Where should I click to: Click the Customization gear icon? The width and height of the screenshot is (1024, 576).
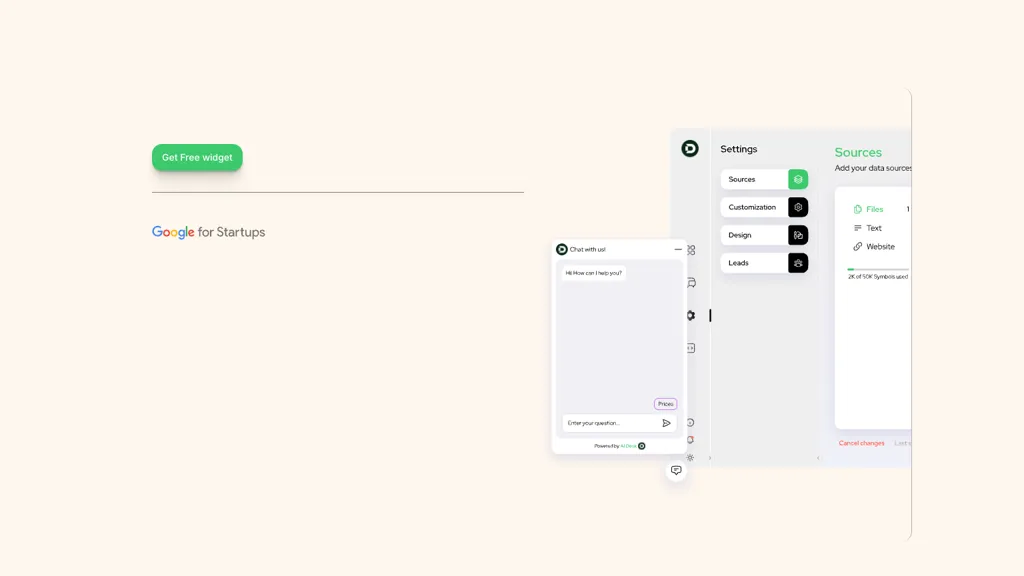pyautogui.click(x=798, y=207)
